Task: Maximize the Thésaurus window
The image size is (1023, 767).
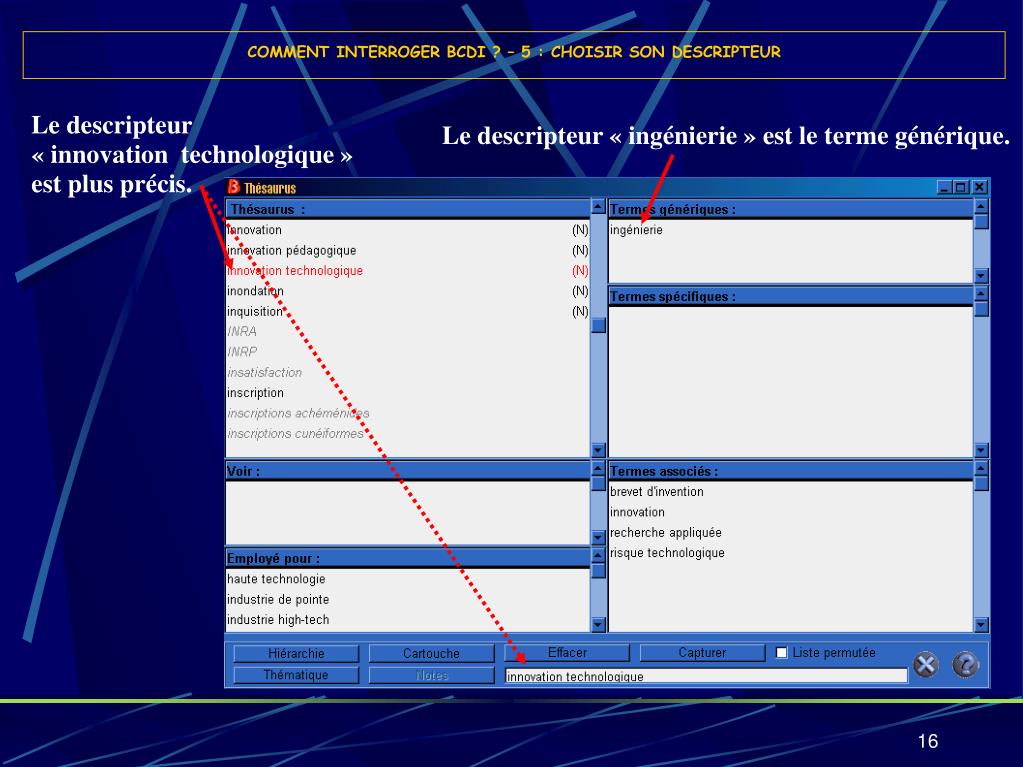Action: [960, 188]
